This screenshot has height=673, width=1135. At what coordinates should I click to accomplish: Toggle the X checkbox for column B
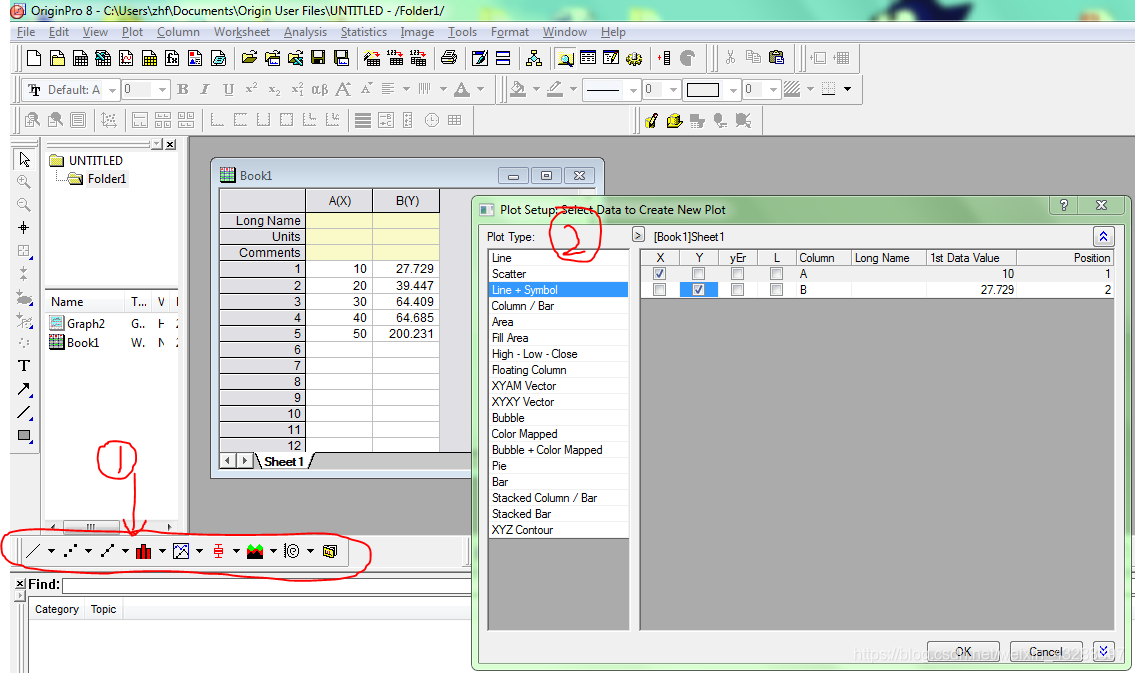tap(659, 289)
